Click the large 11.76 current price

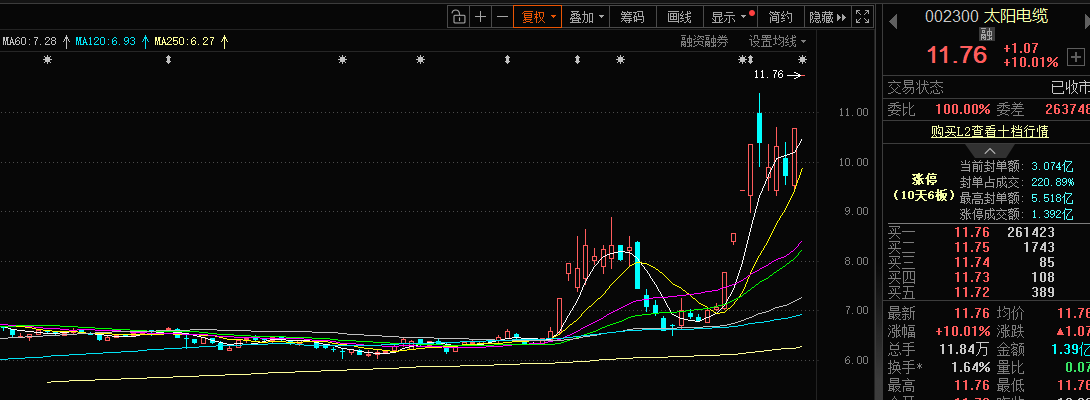tap(957, 55)
